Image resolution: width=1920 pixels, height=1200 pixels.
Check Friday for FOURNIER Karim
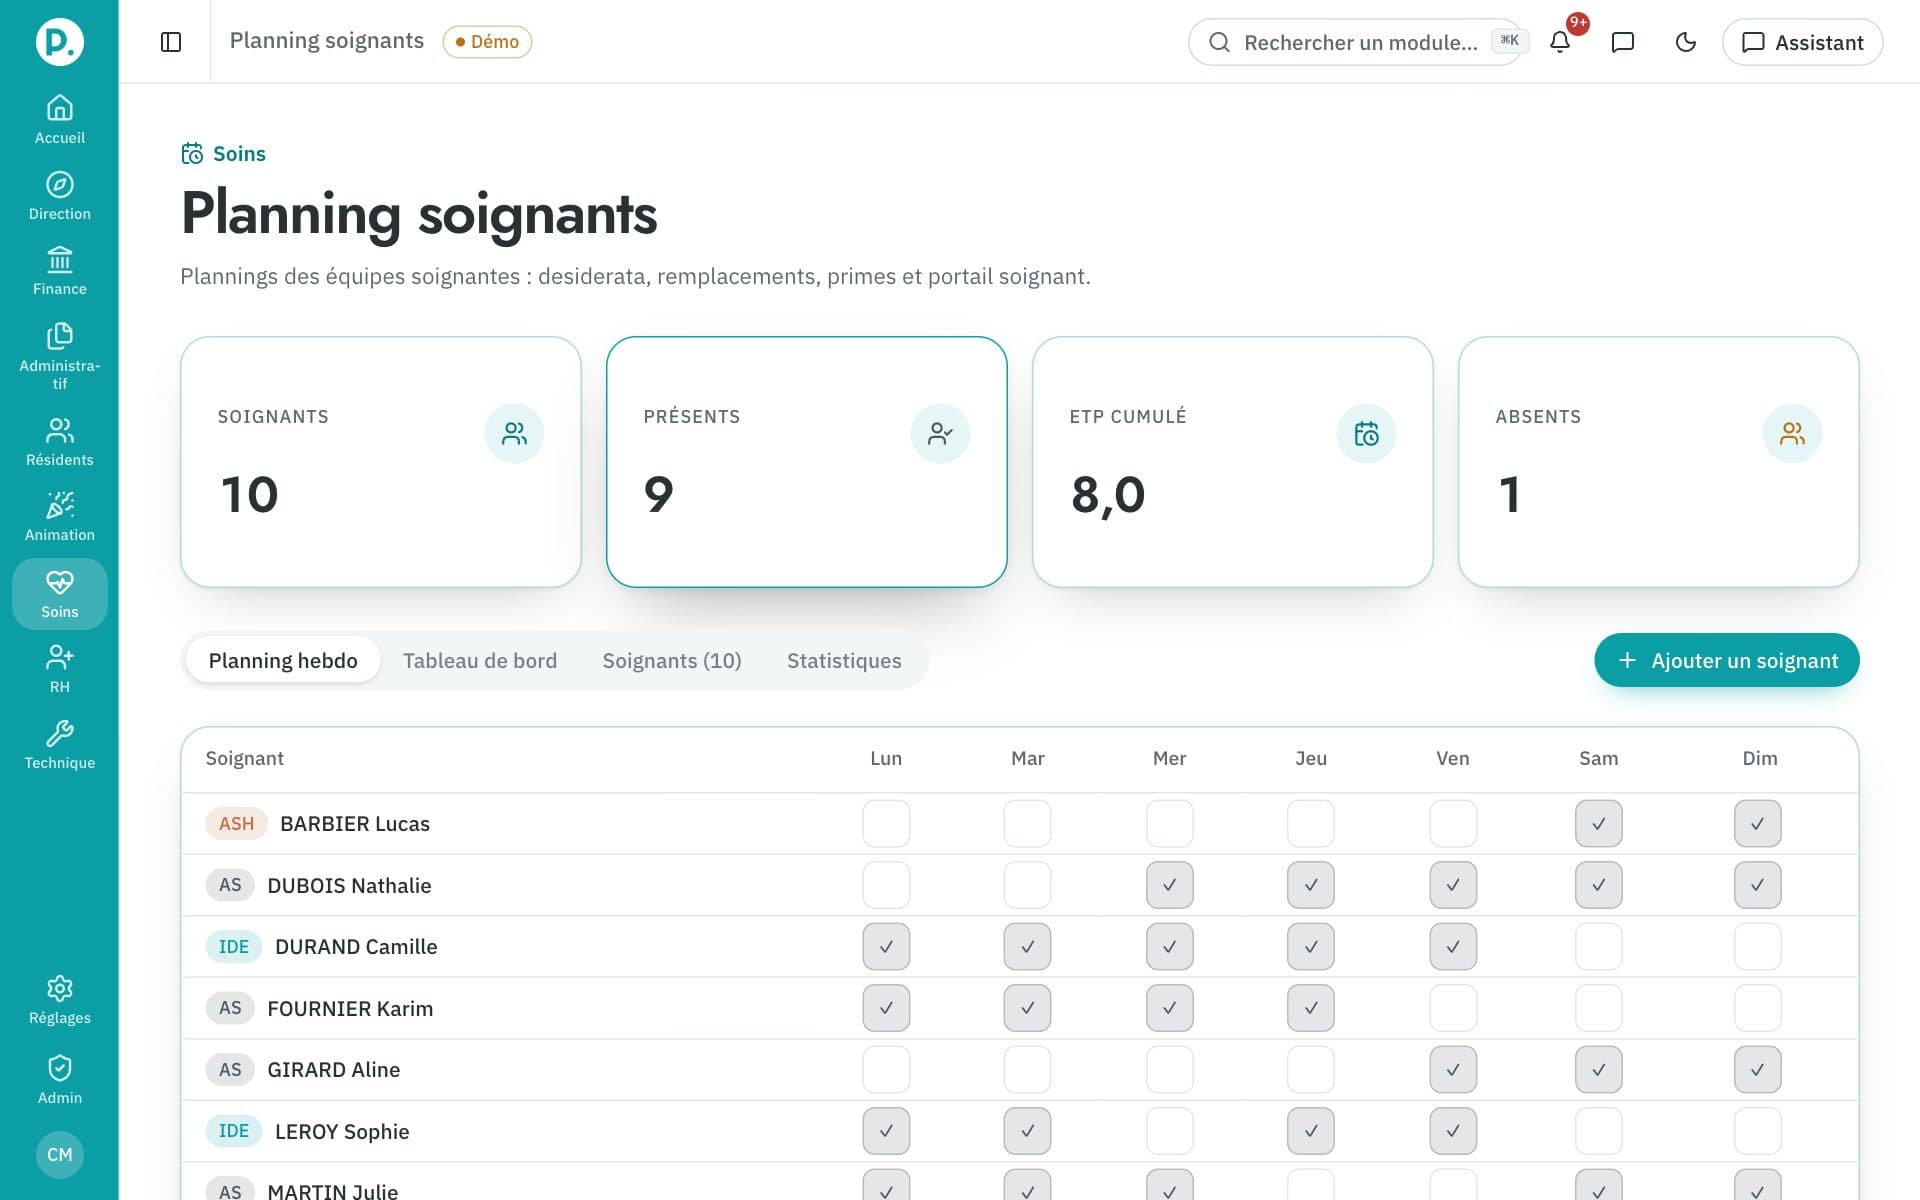(x=1453, y=1008)
